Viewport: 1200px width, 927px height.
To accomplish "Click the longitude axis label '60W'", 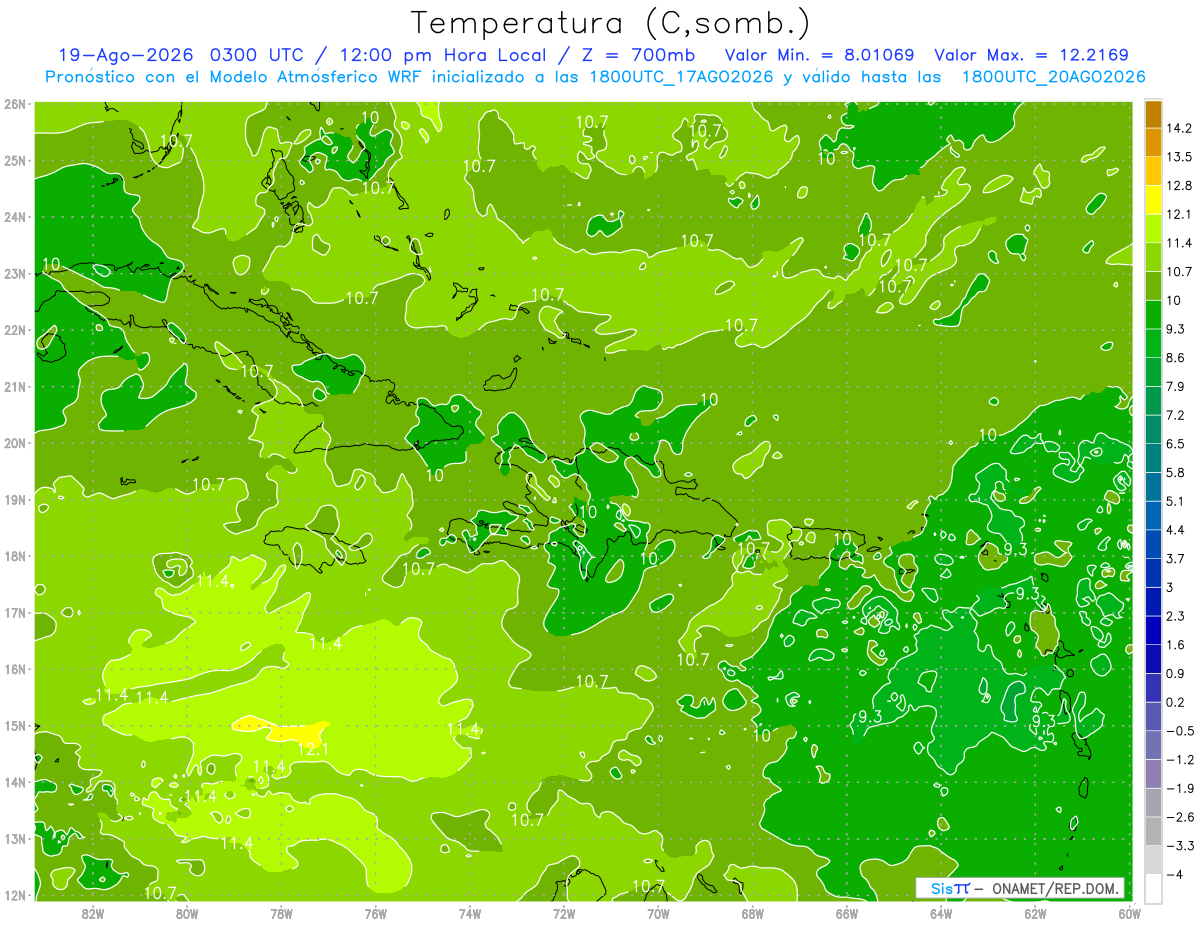I will (1129, 913).
